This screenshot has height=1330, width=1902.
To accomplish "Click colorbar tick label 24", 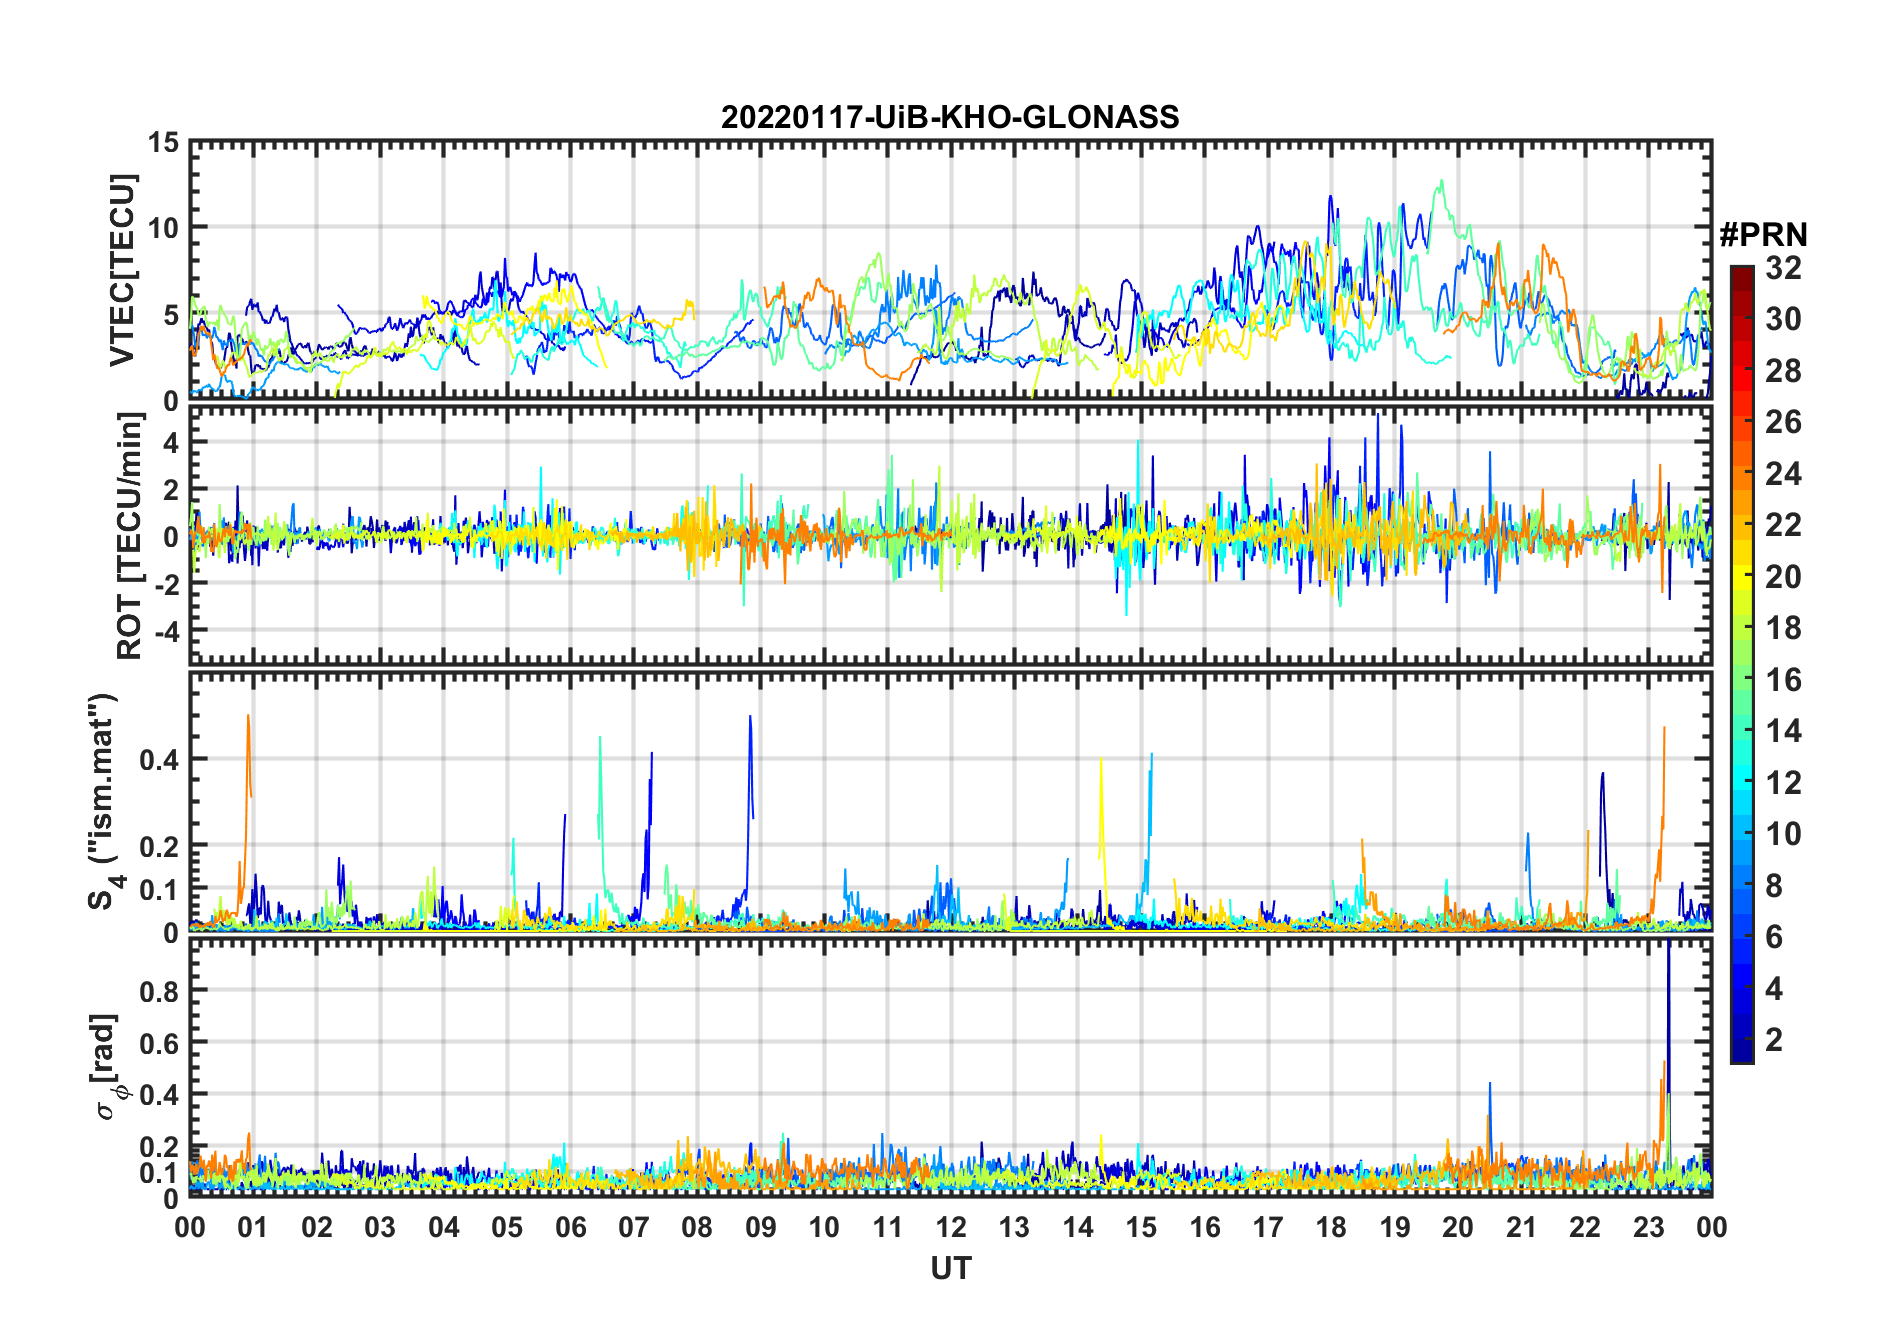I will (1783, 473).
